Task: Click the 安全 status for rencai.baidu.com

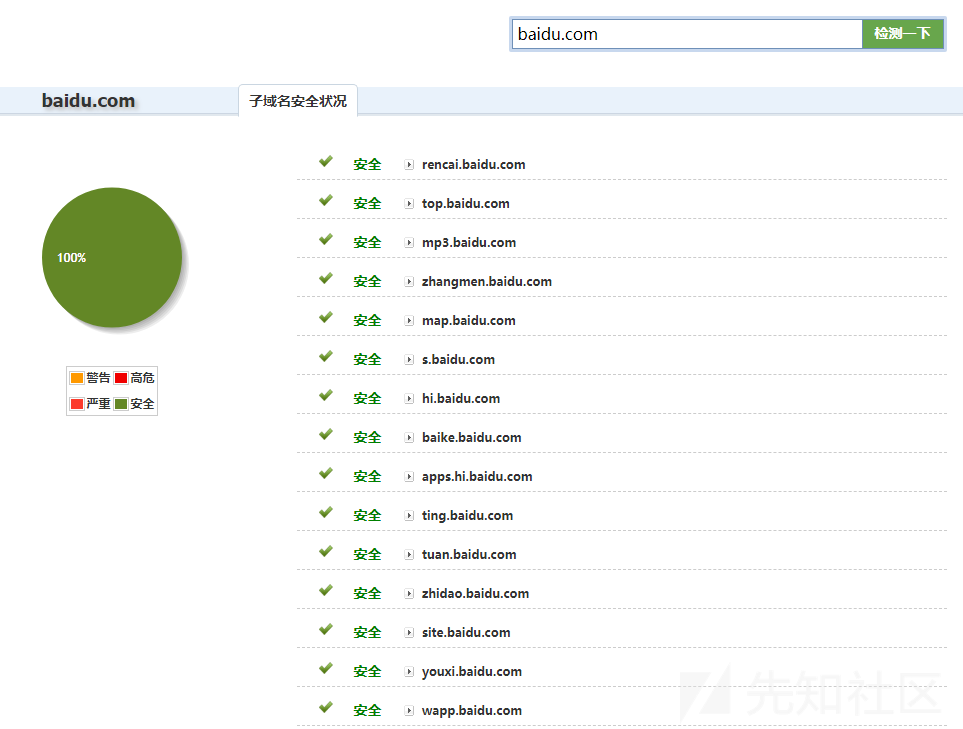Action: coord(367,165)
